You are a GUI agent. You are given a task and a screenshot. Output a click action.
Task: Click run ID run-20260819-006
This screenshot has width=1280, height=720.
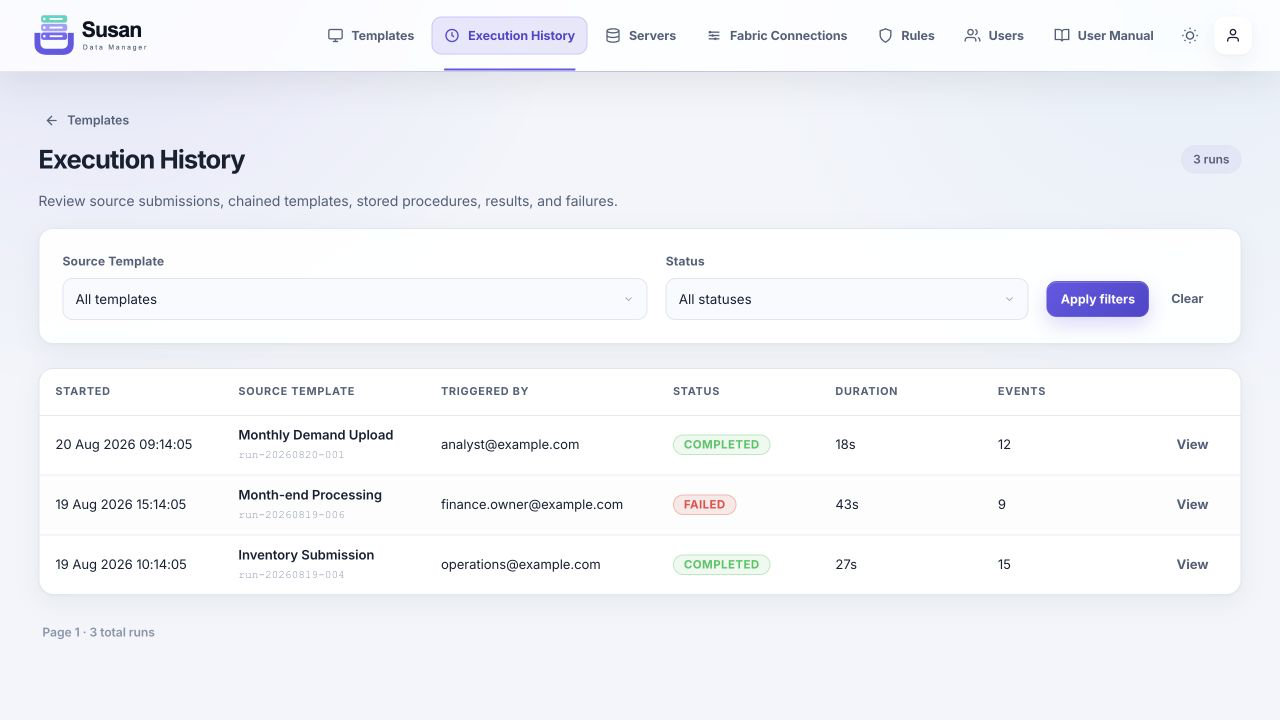point(291,515)
